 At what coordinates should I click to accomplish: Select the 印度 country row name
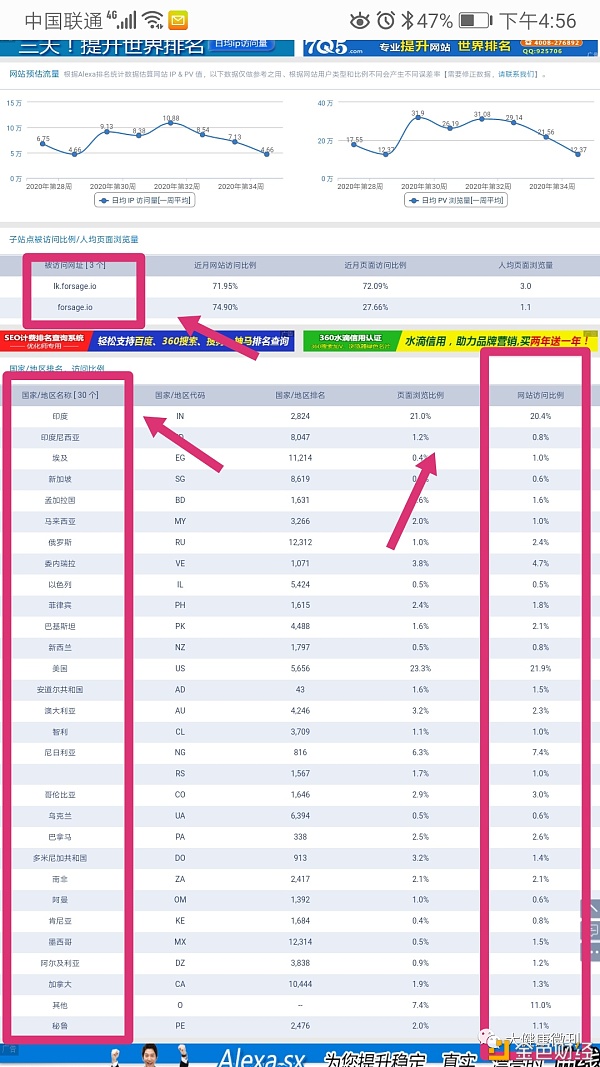point(59,416)
